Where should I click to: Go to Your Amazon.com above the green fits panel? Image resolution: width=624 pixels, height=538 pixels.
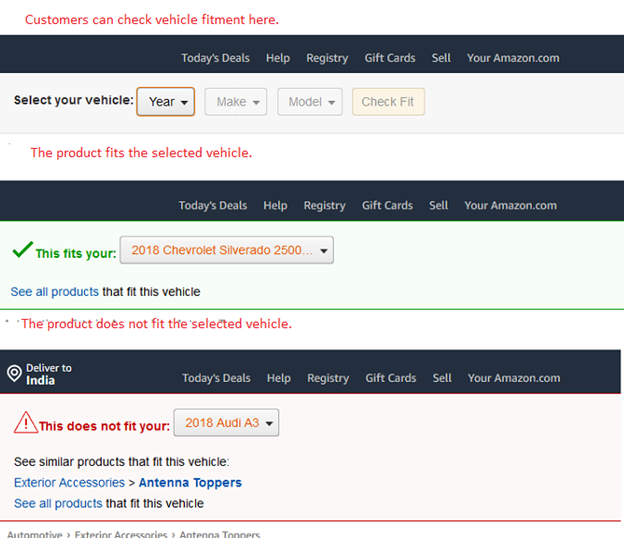[x=510, y=206]
